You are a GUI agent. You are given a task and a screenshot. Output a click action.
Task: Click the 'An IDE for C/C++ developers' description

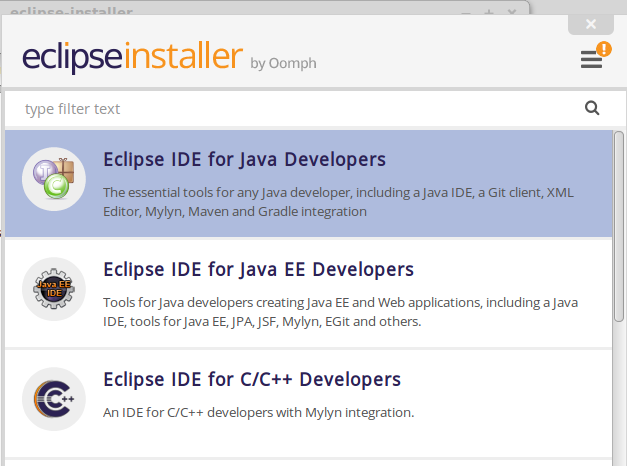pos(258,412)
